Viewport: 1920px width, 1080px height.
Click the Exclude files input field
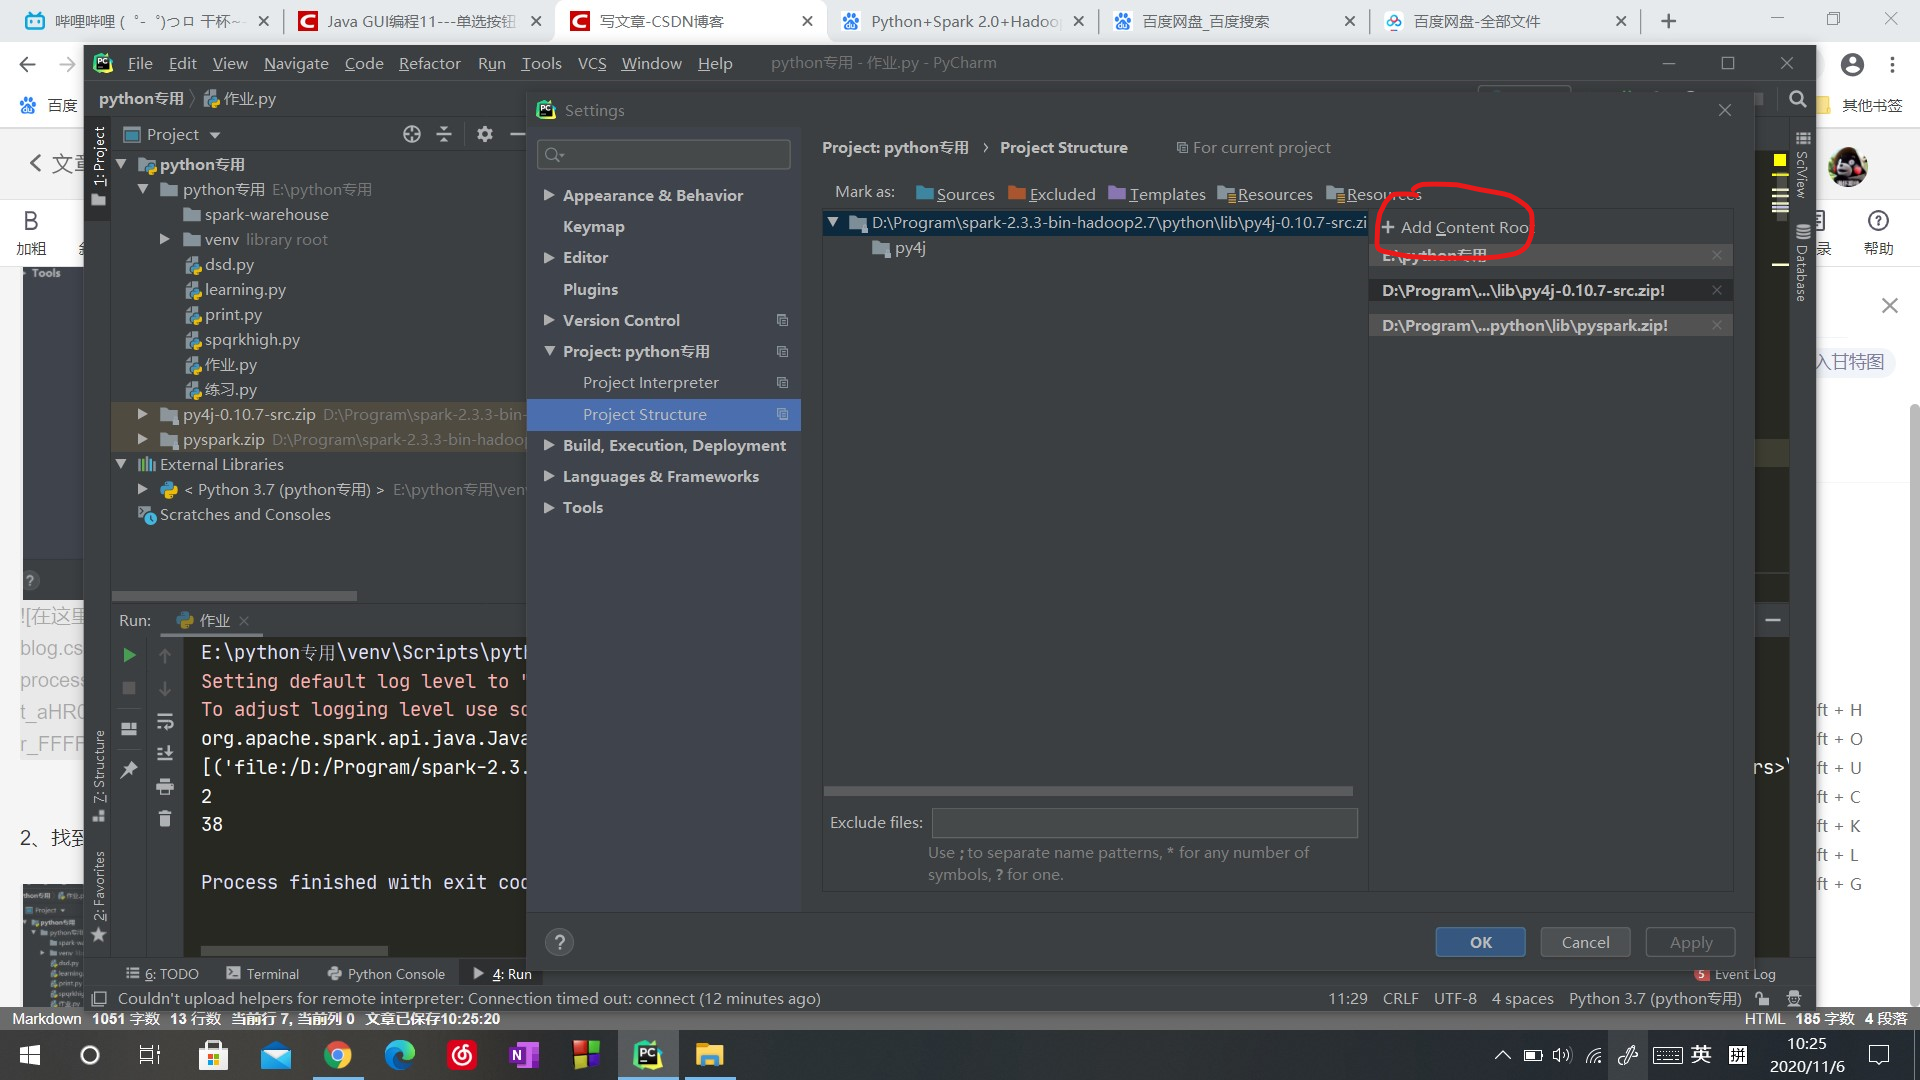[1144, 823]
